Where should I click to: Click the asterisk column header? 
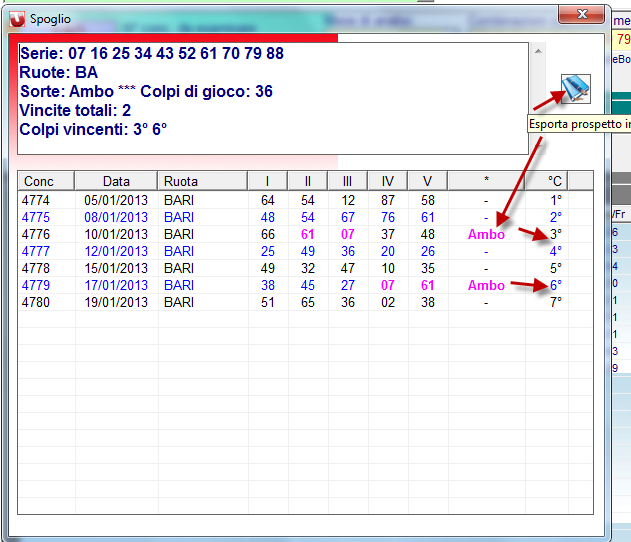click(486, 181)
